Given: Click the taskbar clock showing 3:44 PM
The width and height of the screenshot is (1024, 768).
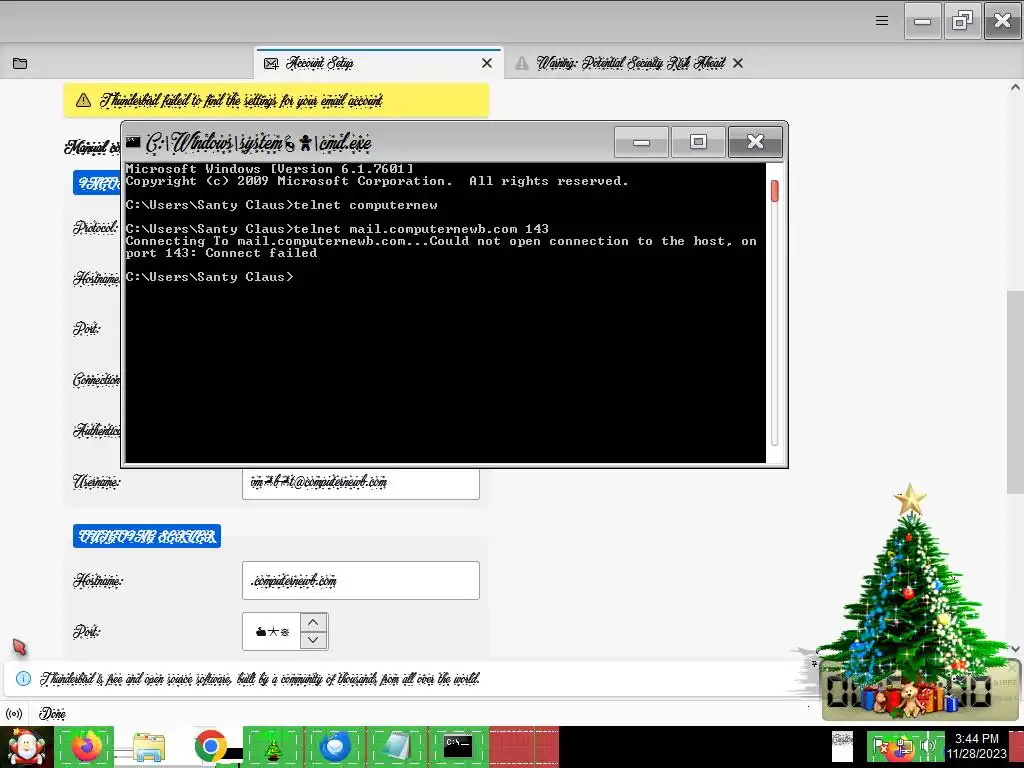Looking at the screenshot, I should (977, 746).
